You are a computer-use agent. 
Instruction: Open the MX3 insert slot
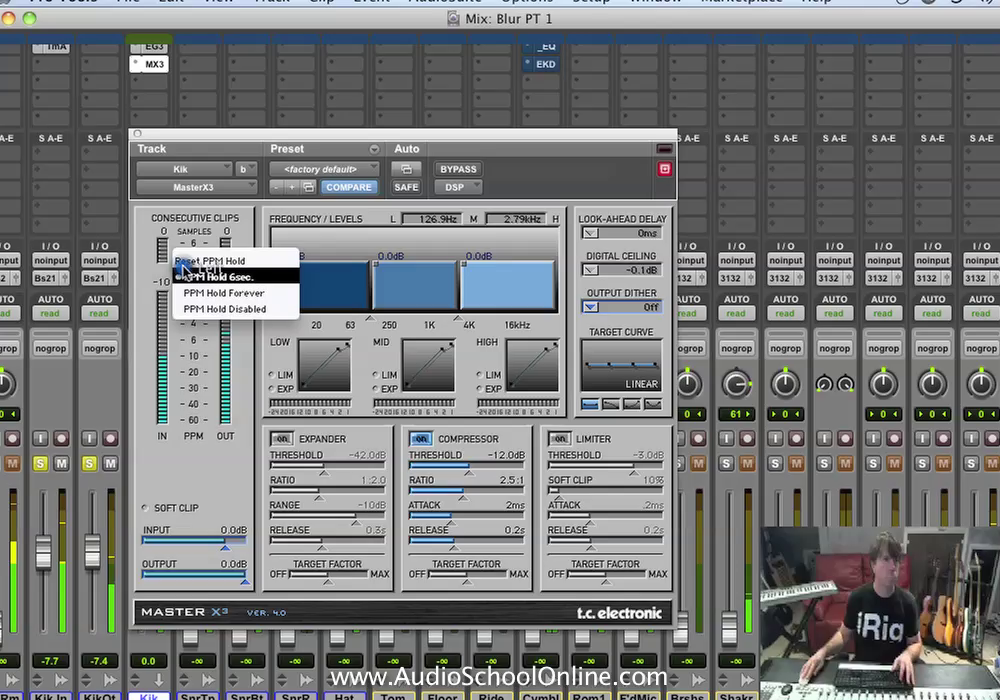click(149, 64)
